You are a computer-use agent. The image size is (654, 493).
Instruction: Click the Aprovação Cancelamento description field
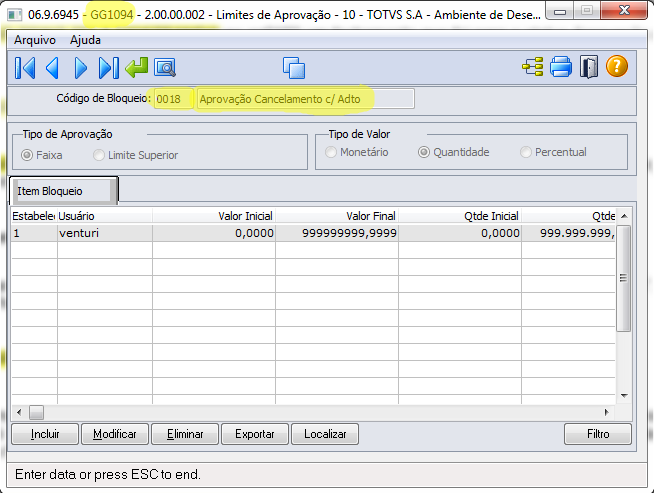[306, 99]
